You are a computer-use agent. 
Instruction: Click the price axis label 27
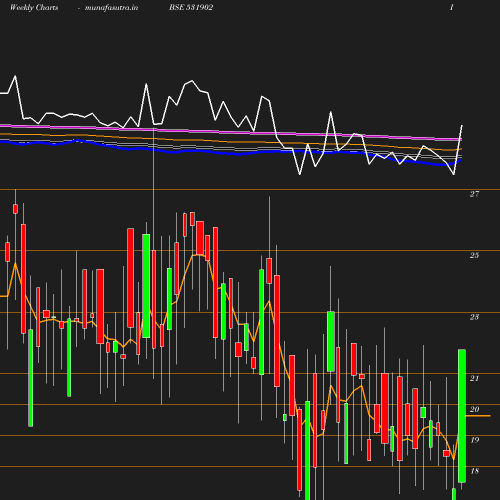tap(474, 194)
